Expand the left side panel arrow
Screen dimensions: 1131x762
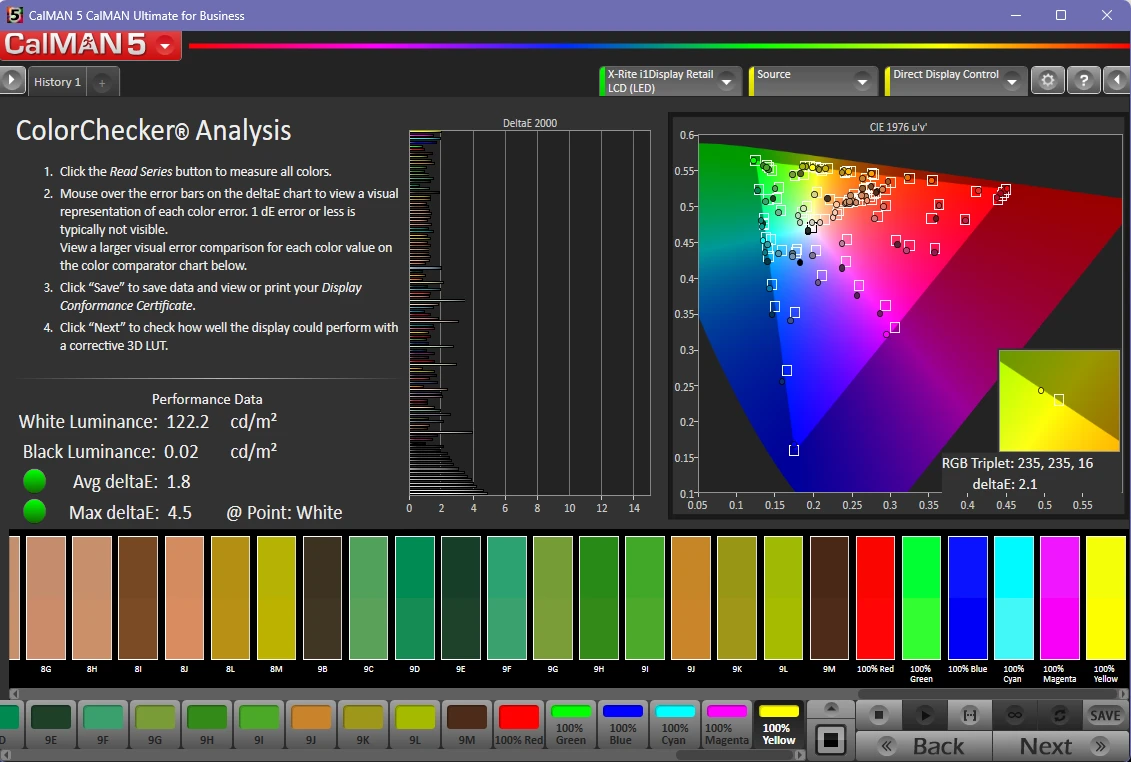[12, 81]
